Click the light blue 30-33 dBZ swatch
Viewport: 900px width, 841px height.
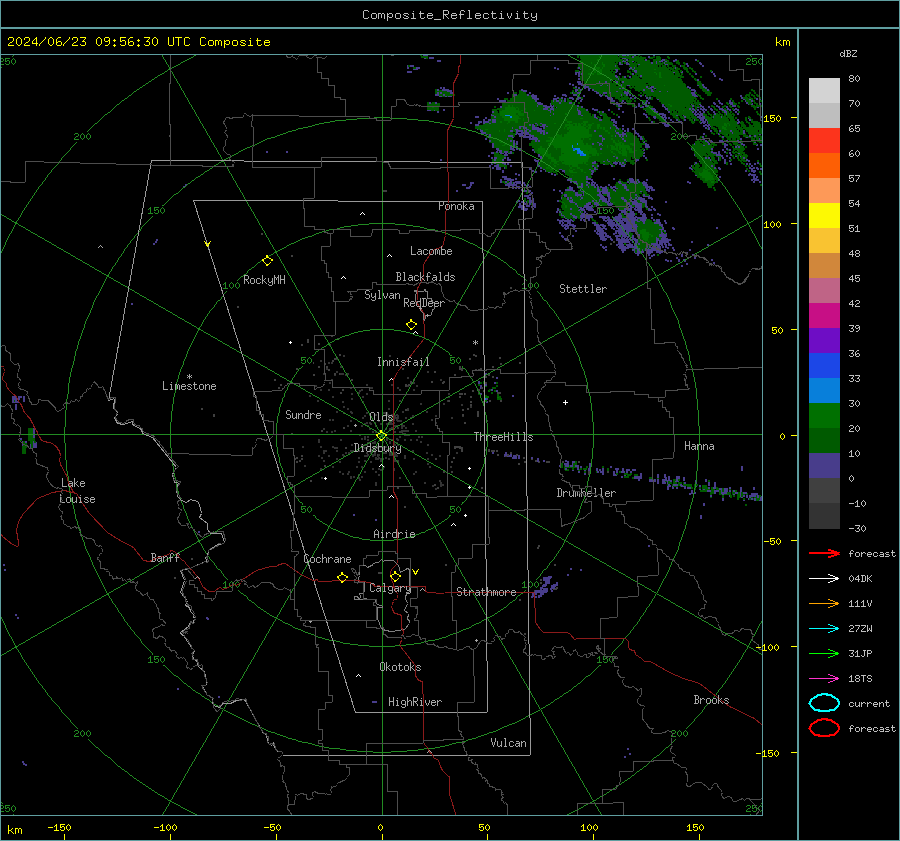point(824,391)
